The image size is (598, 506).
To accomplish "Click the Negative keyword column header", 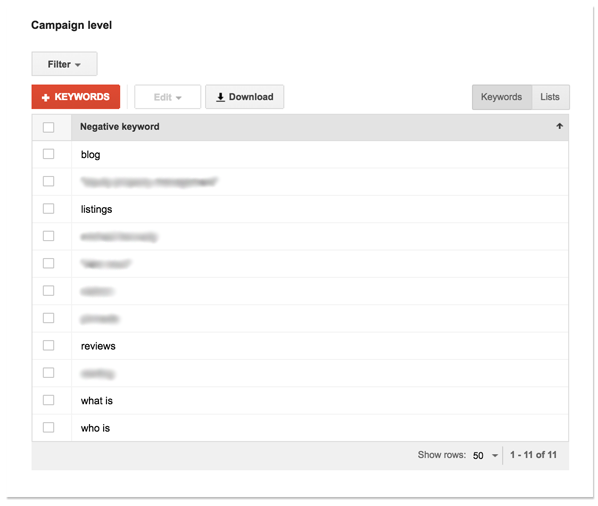I will click(120, 127).
